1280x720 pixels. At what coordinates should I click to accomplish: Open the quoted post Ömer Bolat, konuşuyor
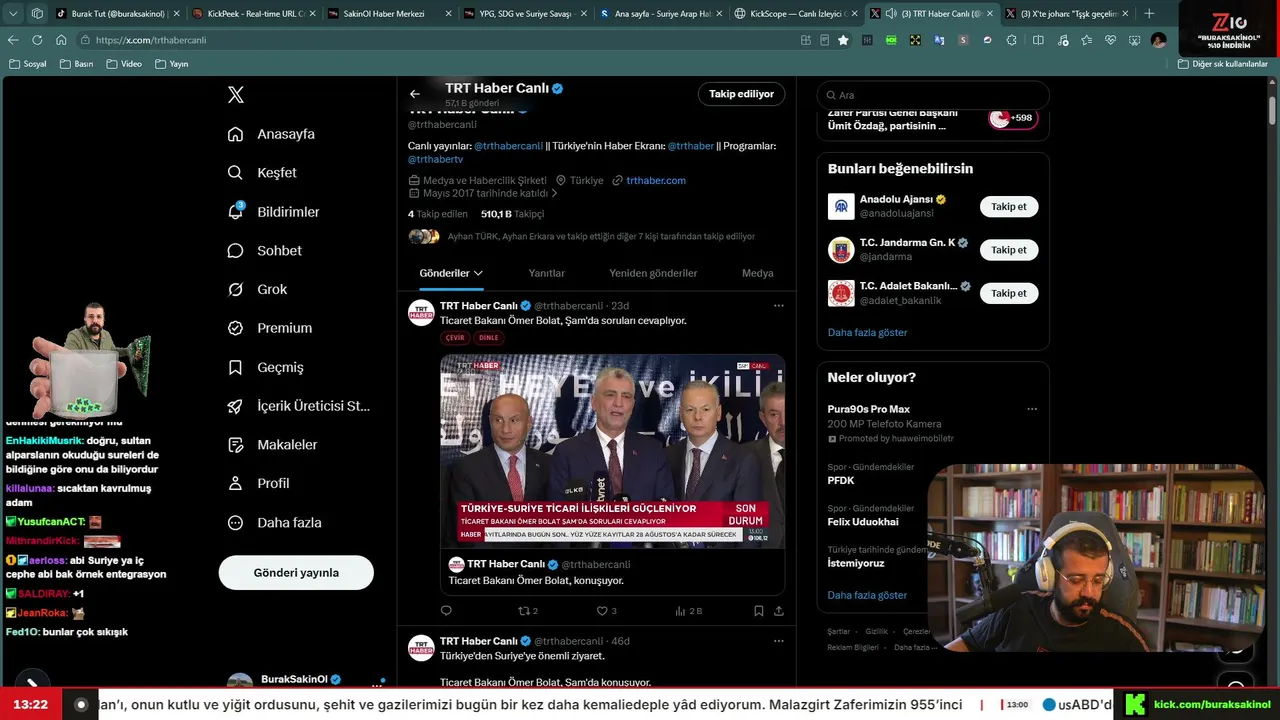pos(612,572)
